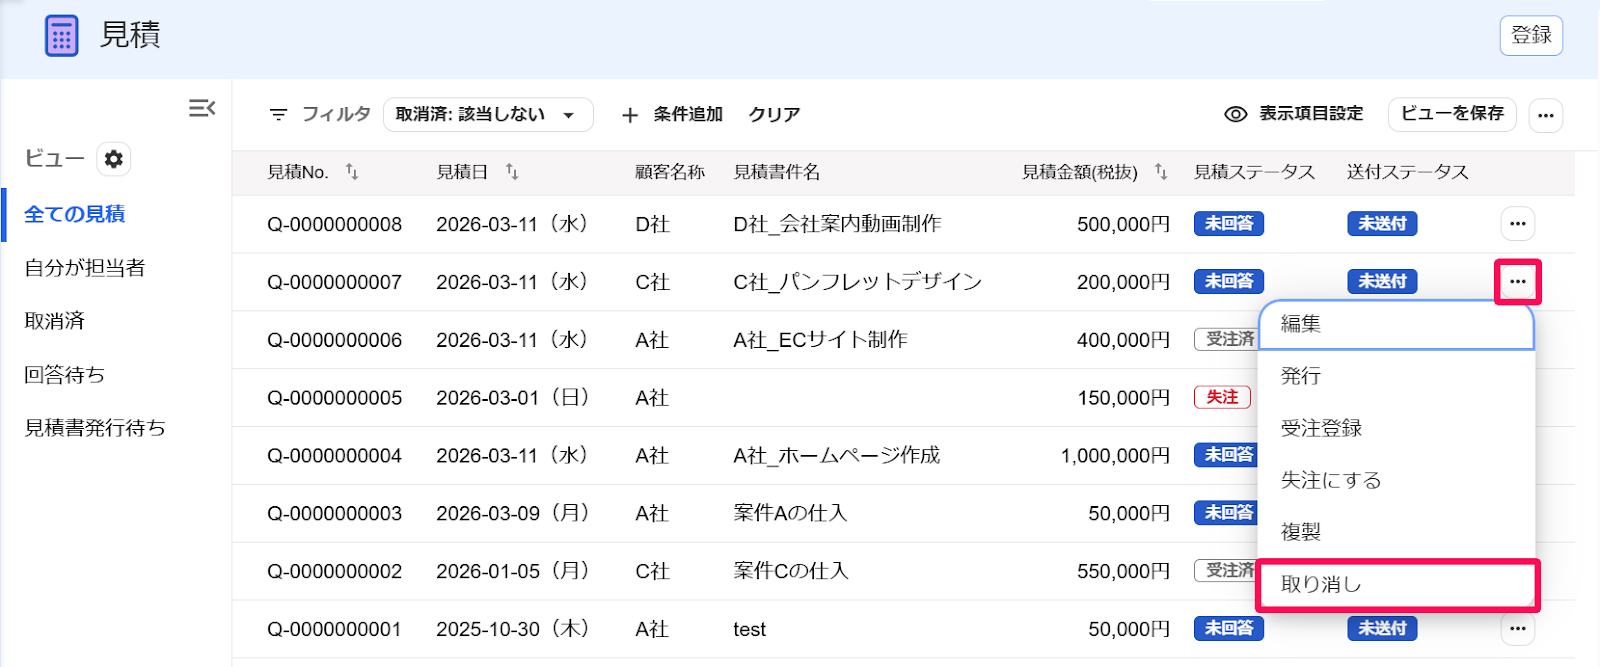Click 案件Cの仕入 subject
The width and height of the screenshot is (1600, 667).
(x=790, y=572)
